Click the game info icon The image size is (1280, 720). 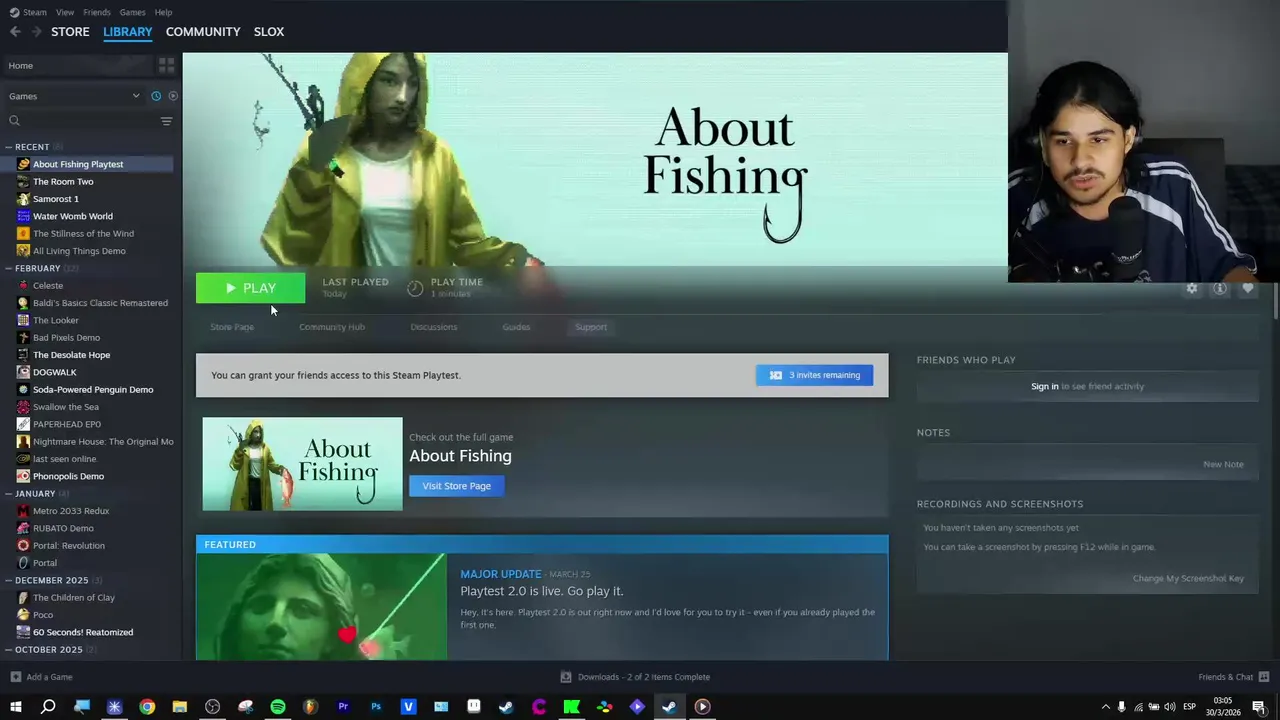tap(1220, 288)
